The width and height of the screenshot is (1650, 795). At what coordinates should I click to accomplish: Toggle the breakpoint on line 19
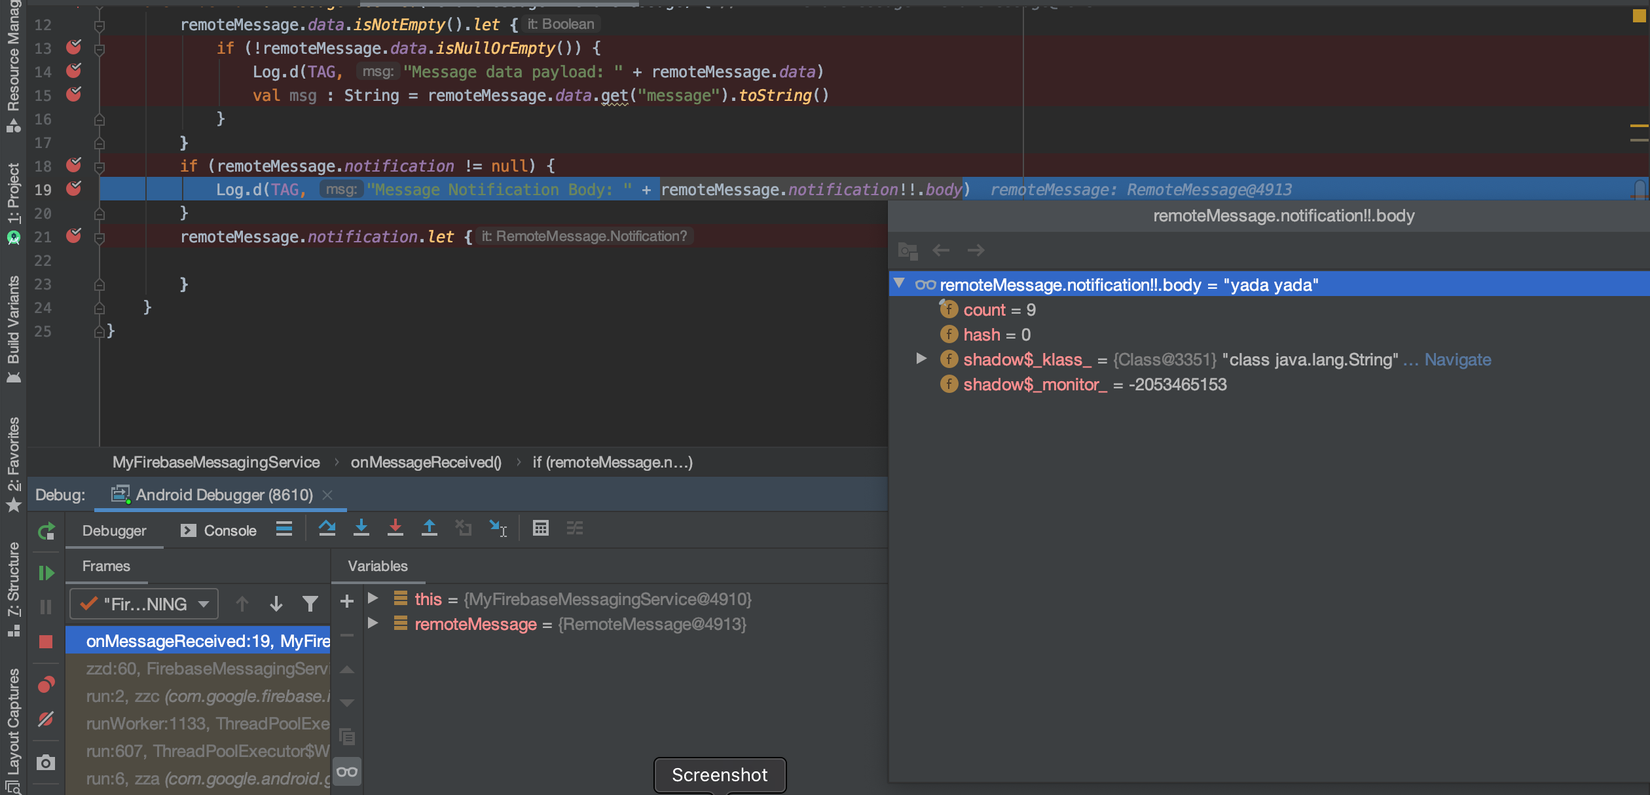pos(74,189)
